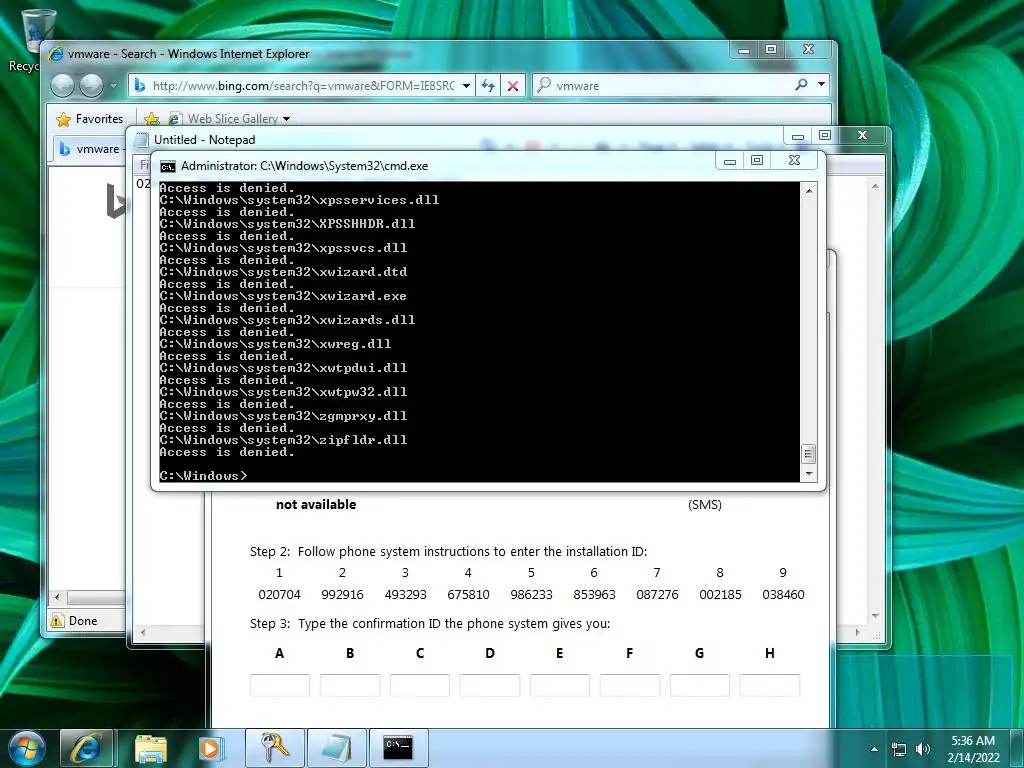This screenshot has height=768, width=1024.
Task: Click IE Back navigation button
Action: click(63, 85)
